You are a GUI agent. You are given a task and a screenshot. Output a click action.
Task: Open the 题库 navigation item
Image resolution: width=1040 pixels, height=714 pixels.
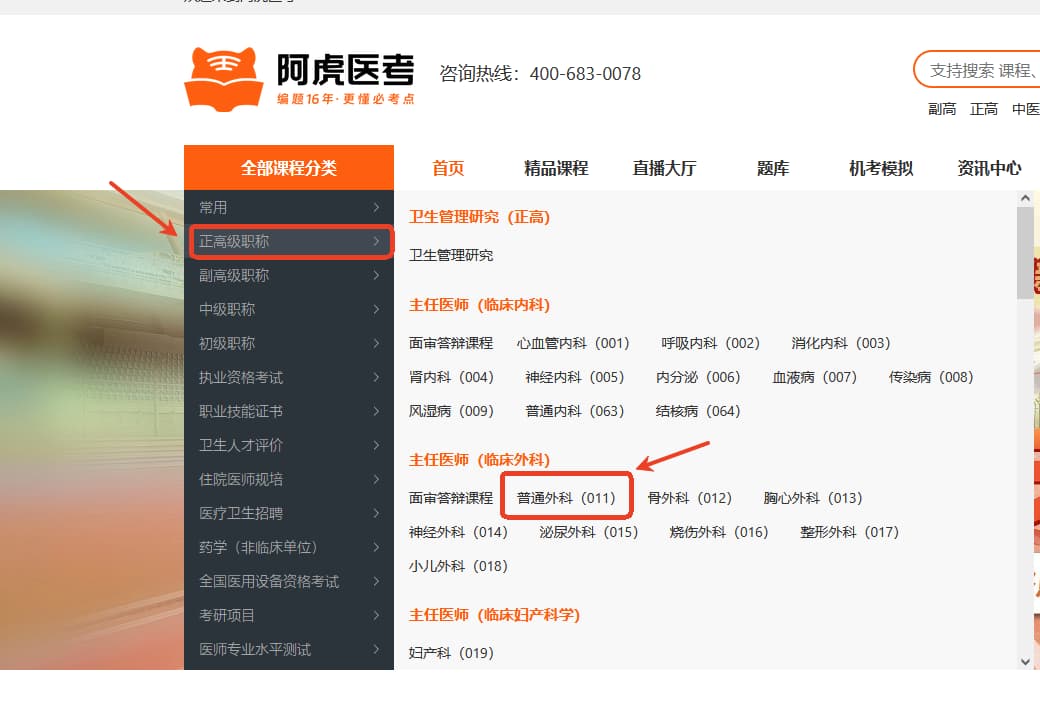[773, 168]
